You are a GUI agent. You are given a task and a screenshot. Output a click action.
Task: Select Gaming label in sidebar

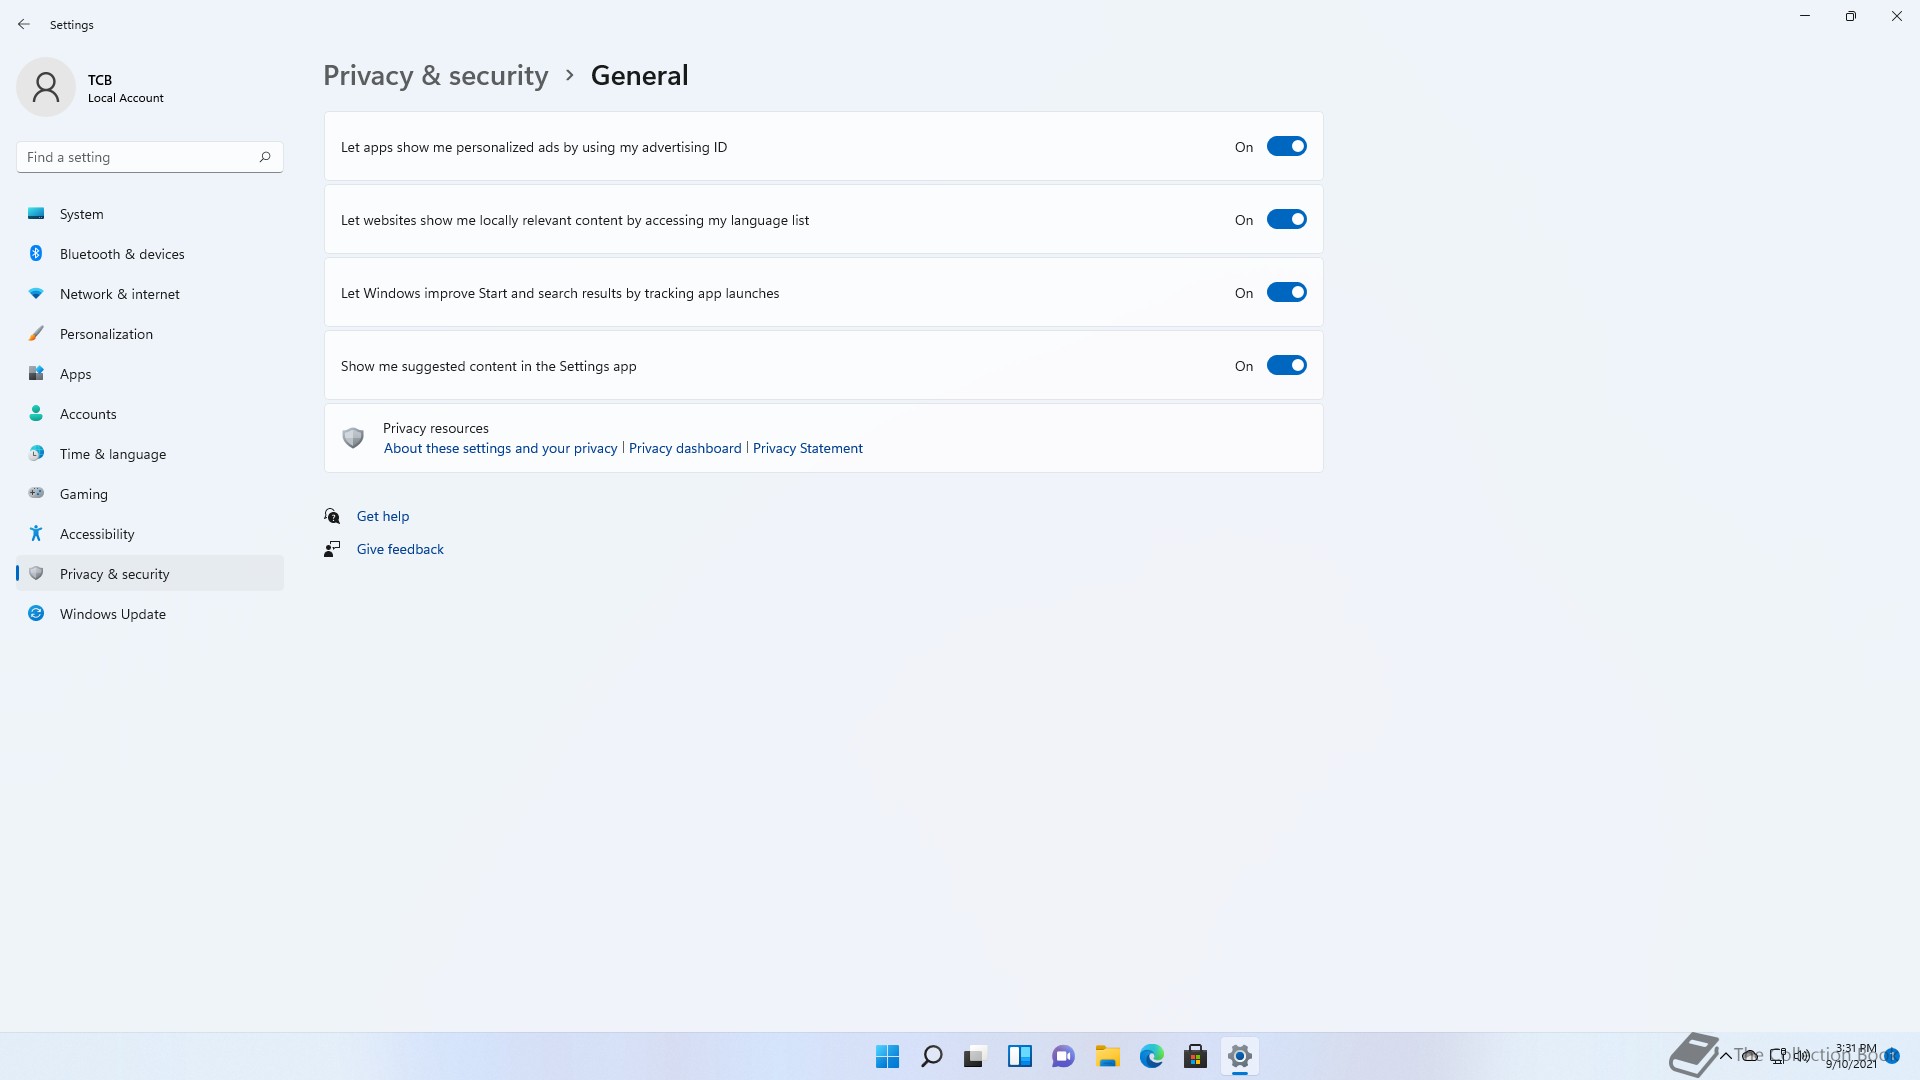pyautogui.click(x=83, y=494)
